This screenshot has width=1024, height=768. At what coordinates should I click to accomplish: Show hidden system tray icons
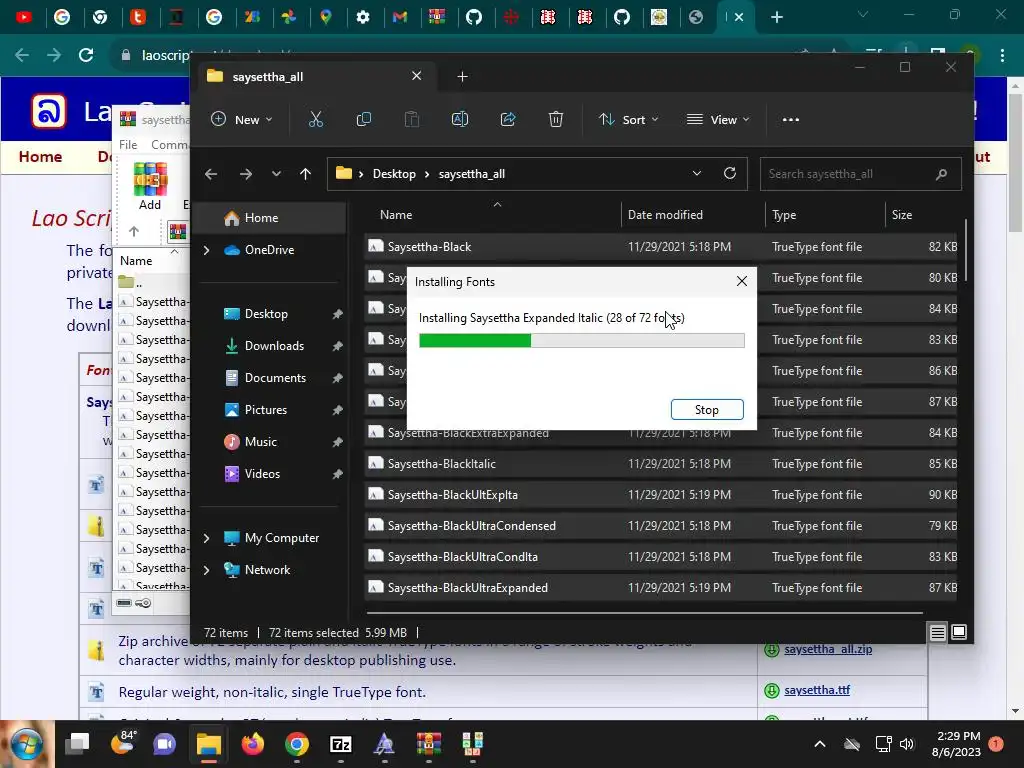[820, 744]
